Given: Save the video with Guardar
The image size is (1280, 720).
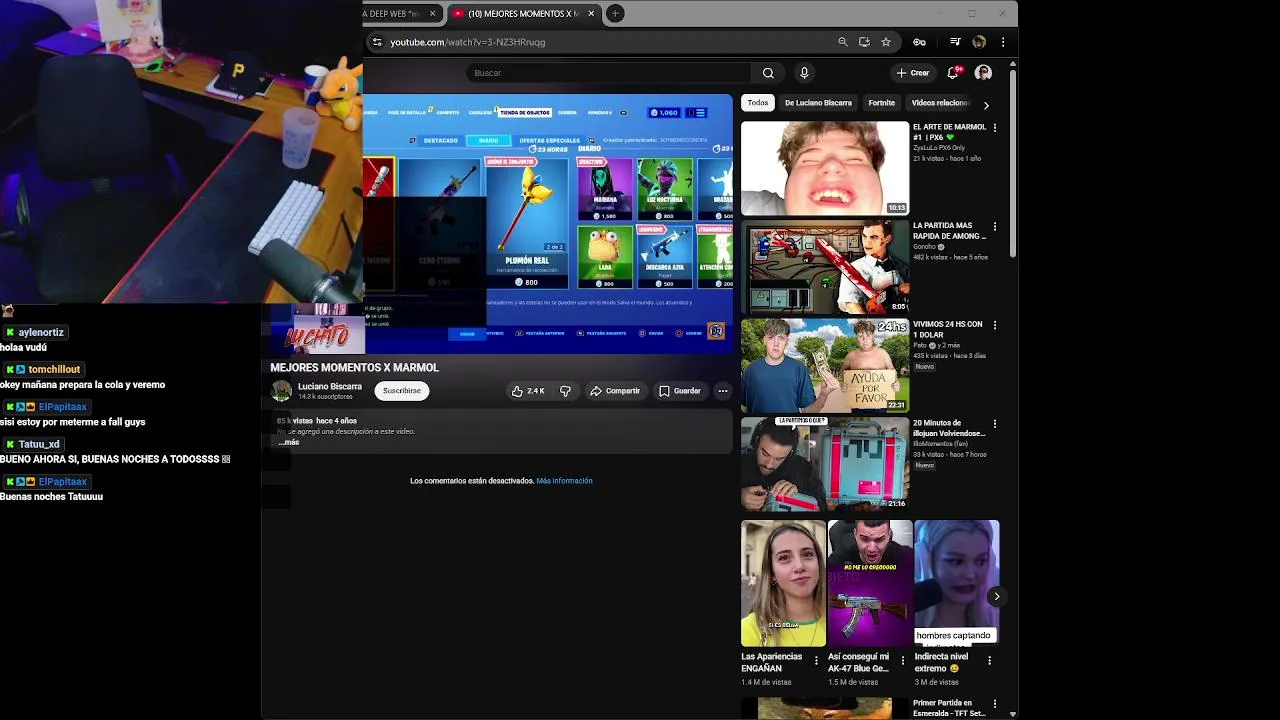Looking at the screenshot, I should (680, 391).
